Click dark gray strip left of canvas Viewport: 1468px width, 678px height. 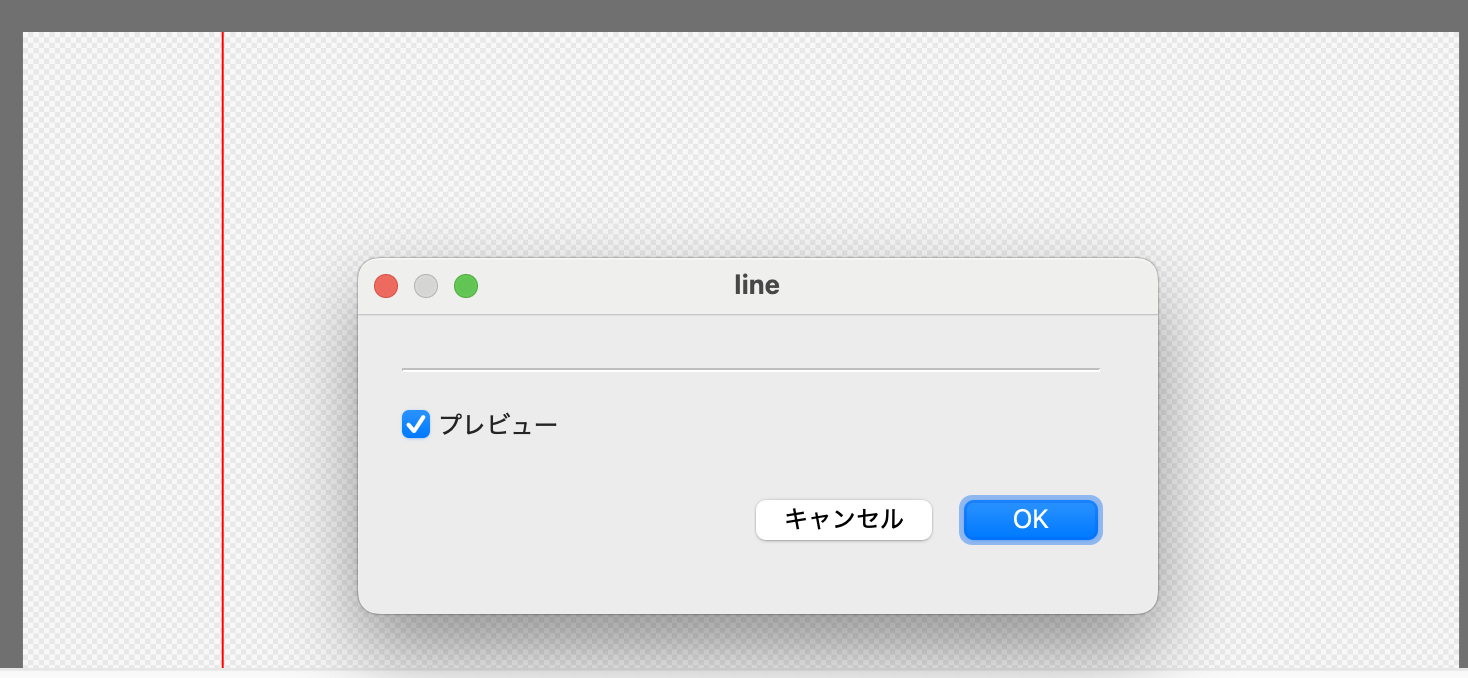point(11,350)
